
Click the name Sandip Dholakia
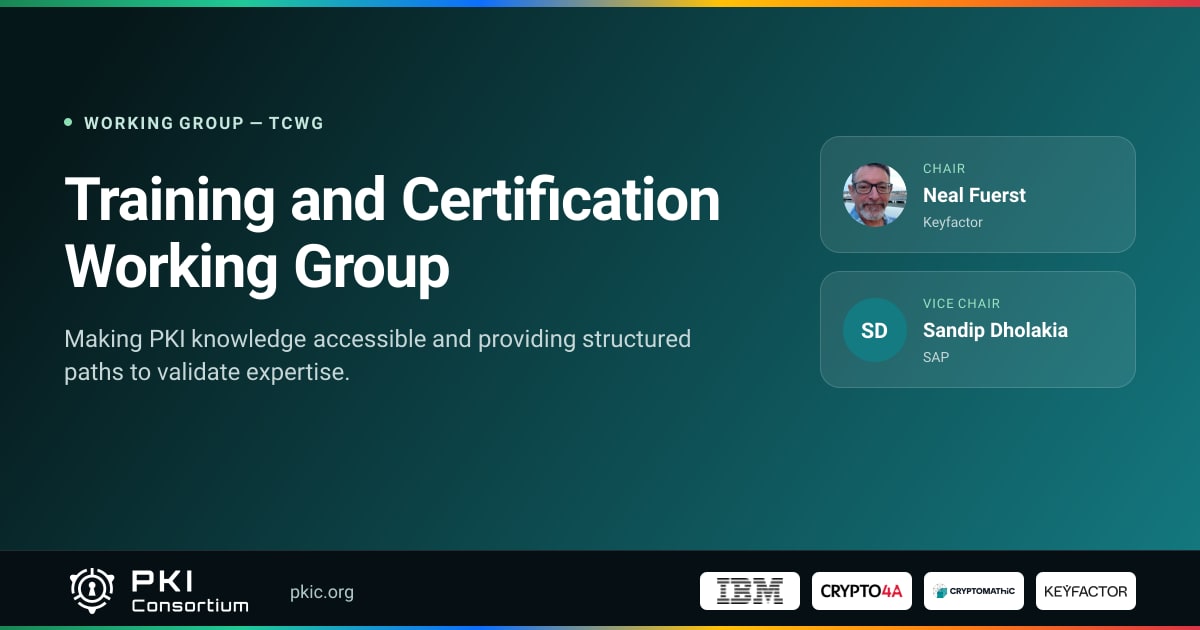pos(995,330)
